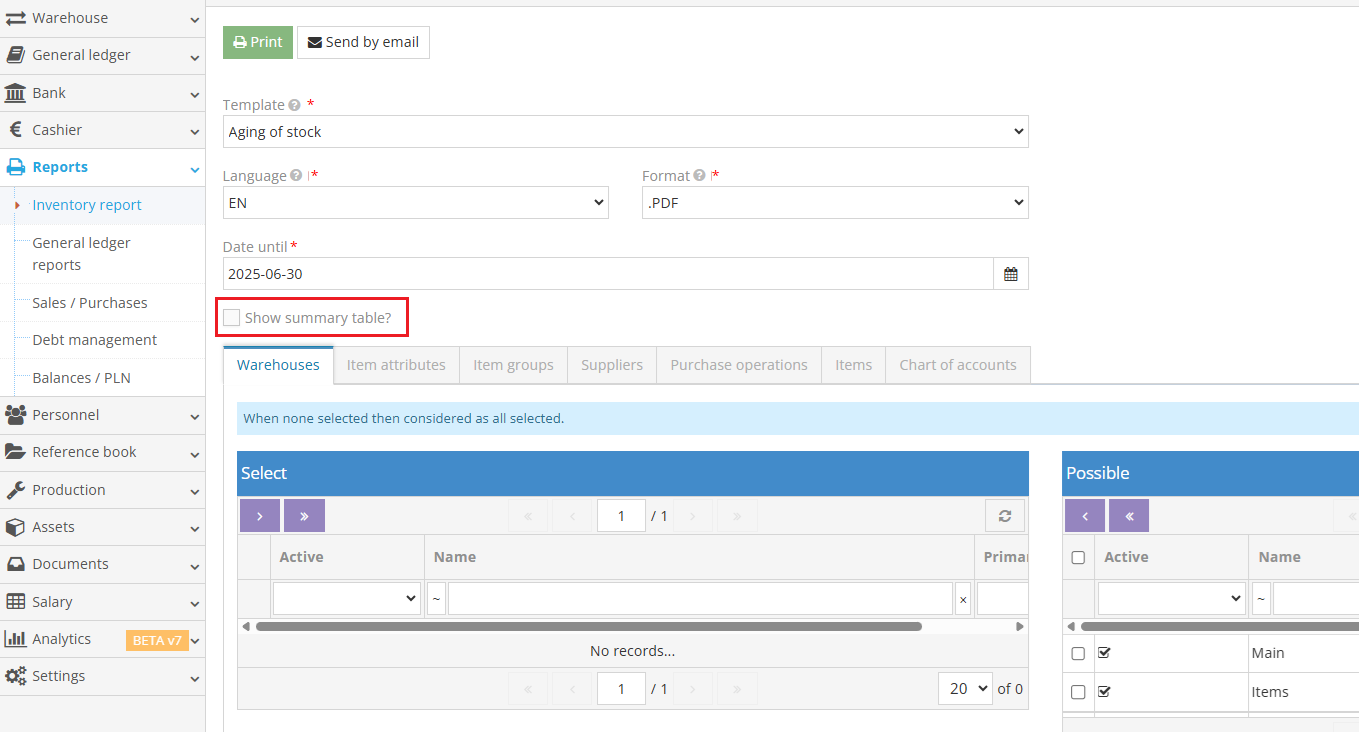Open the Format dropdown showing .PDF
1359x732 pixels.
click(834, 202)
